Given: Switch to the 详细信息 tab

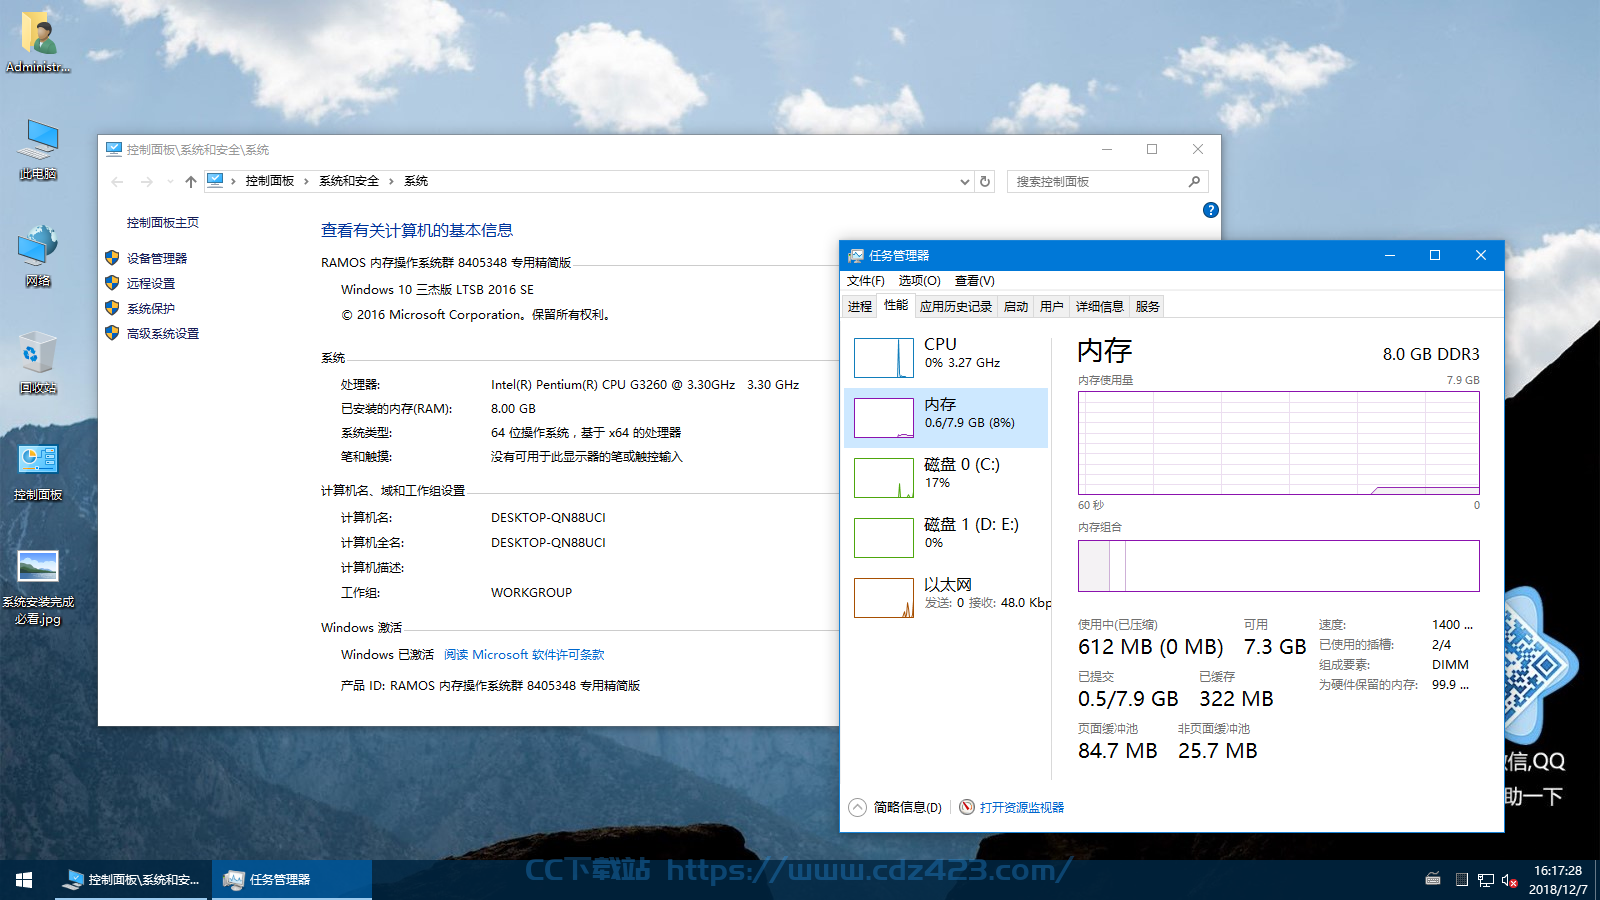Looking at the screenshot, I should (1100, 307).
